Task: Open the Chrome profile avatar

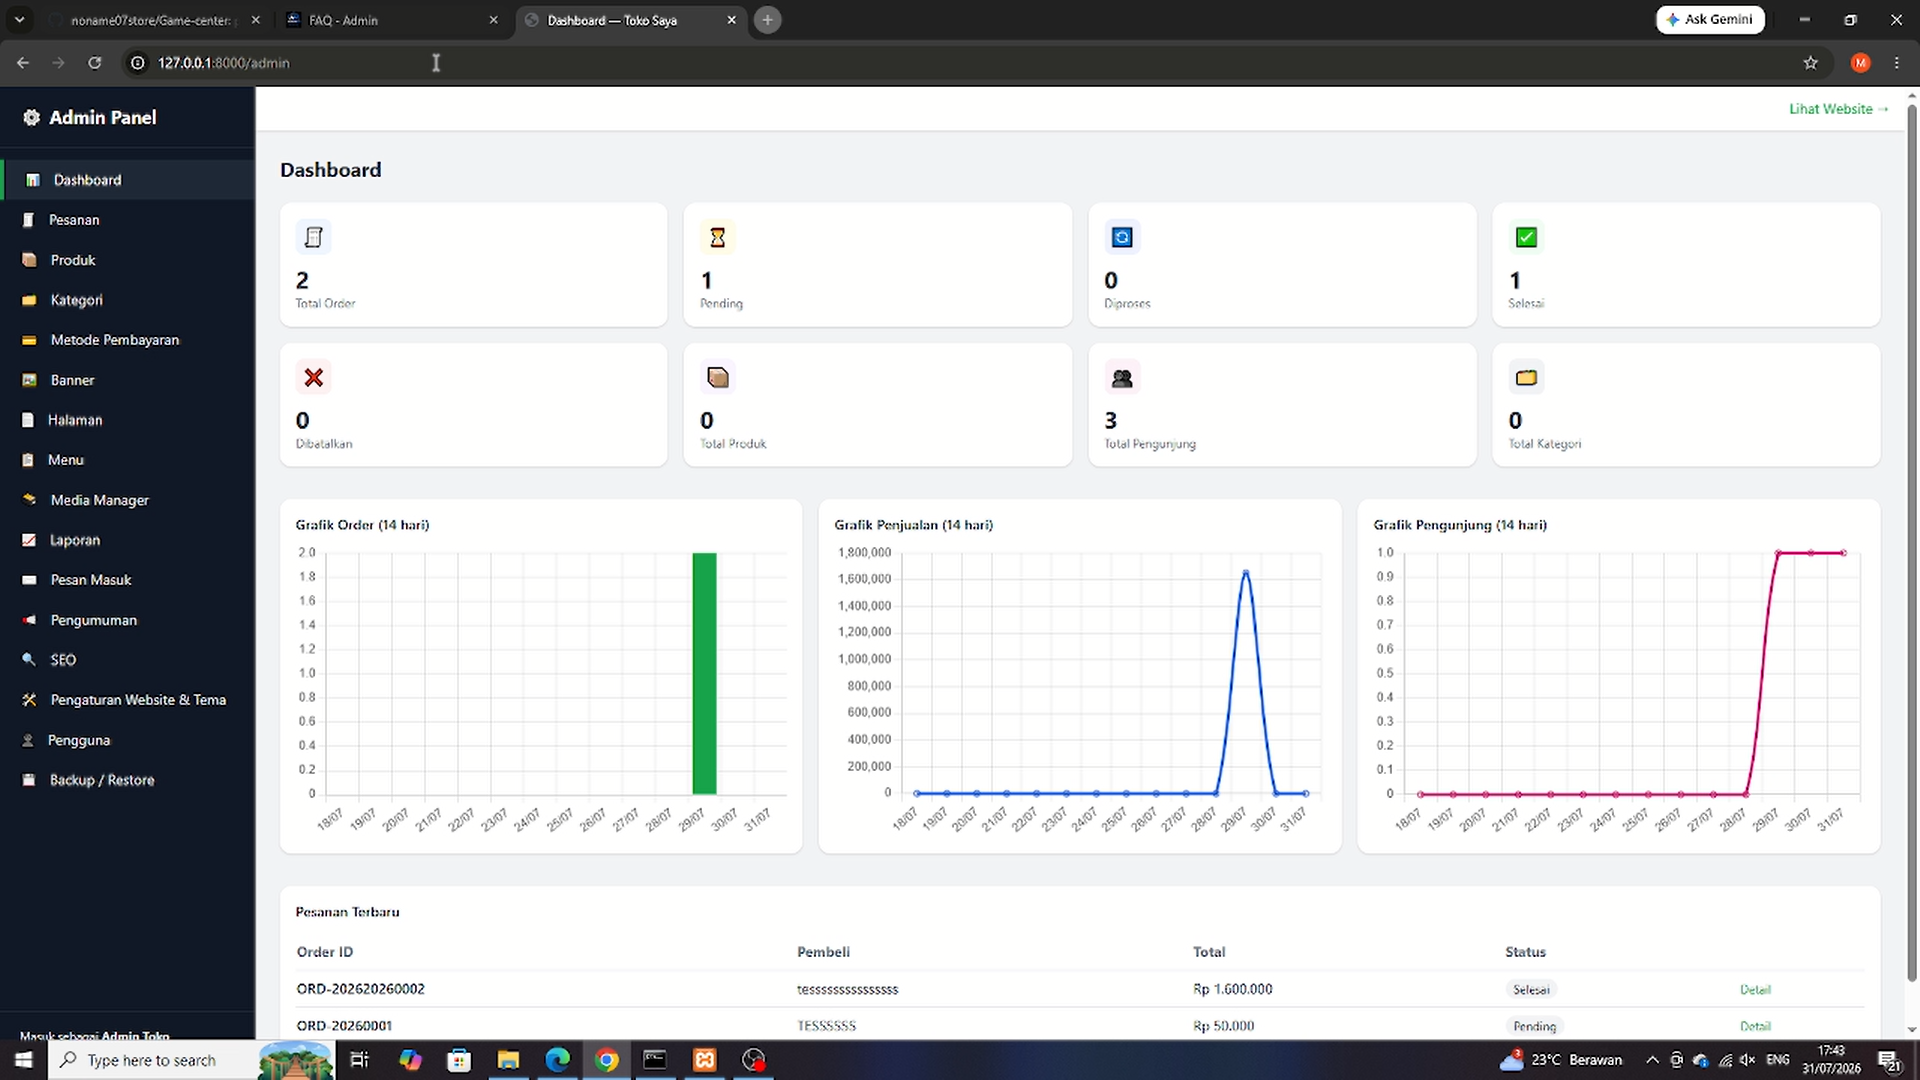Action: 1860,63
